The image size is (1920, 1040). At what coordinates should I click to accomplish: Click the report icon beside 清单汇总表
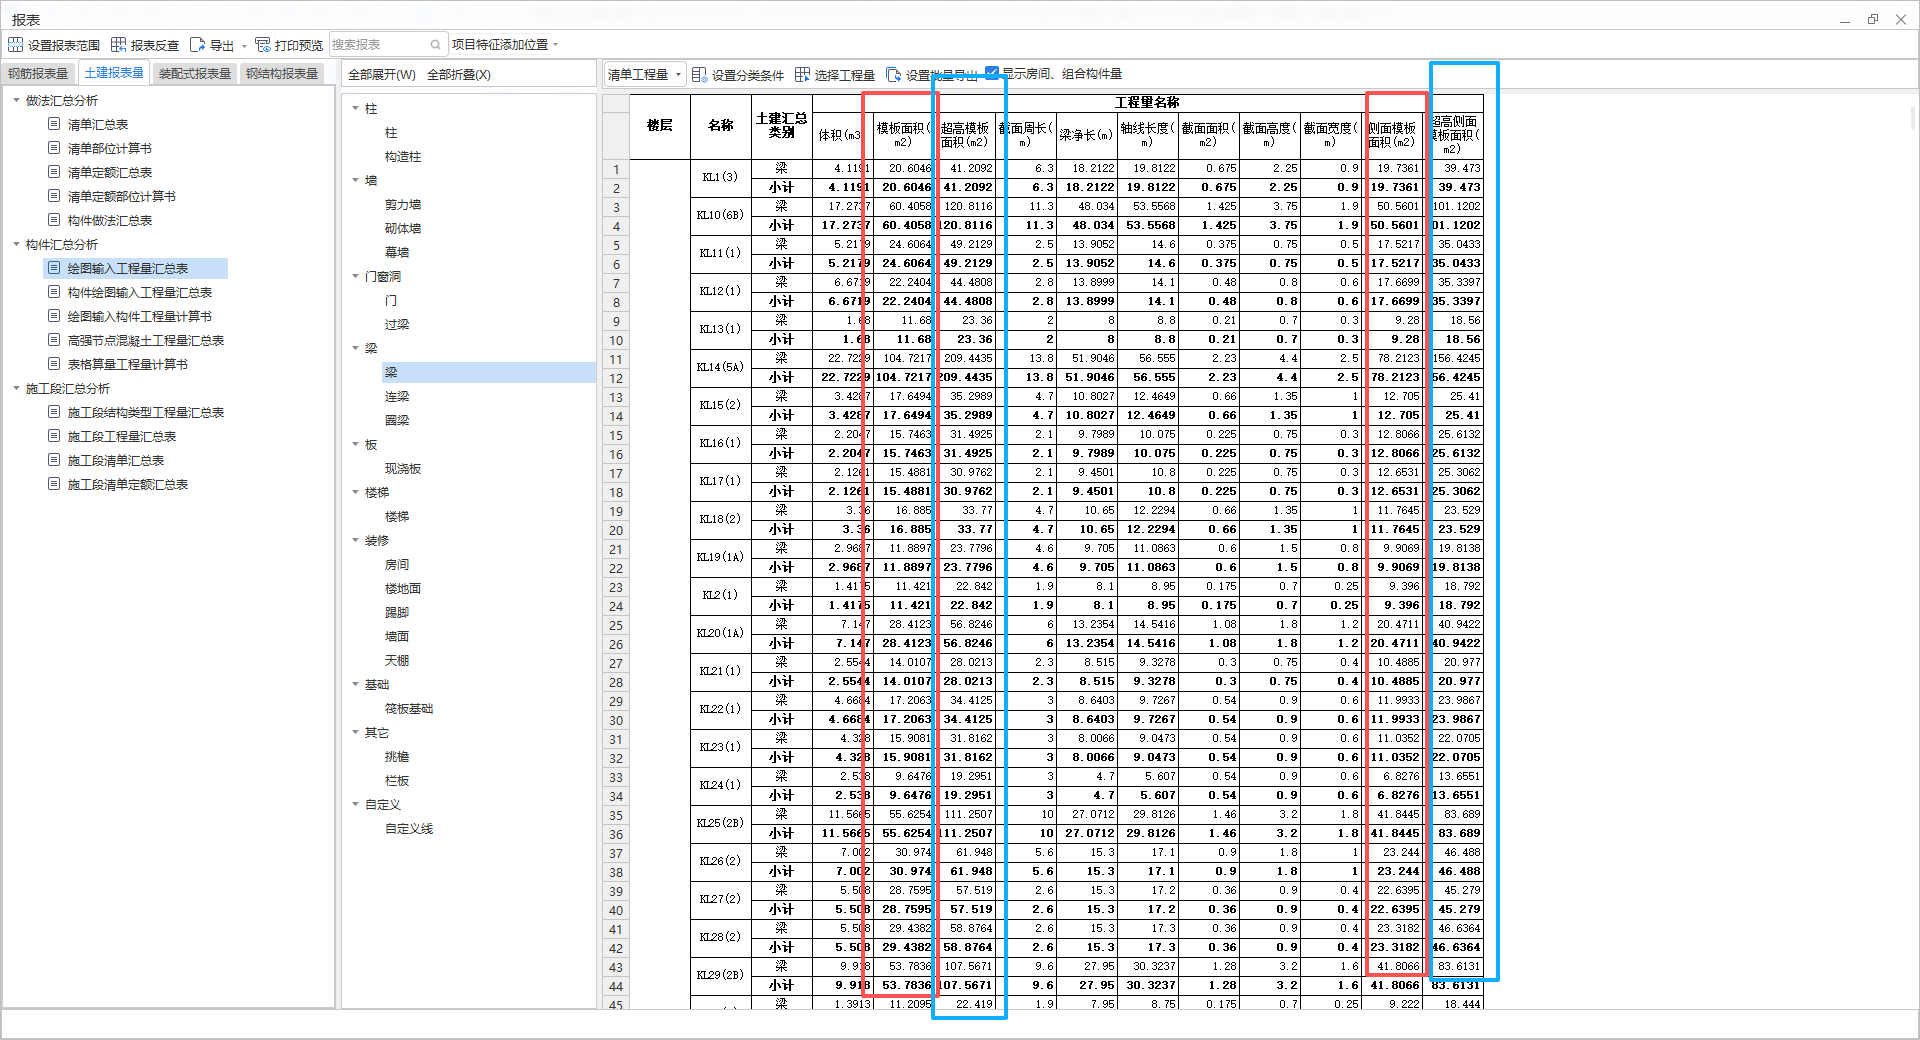pos(54,124)
